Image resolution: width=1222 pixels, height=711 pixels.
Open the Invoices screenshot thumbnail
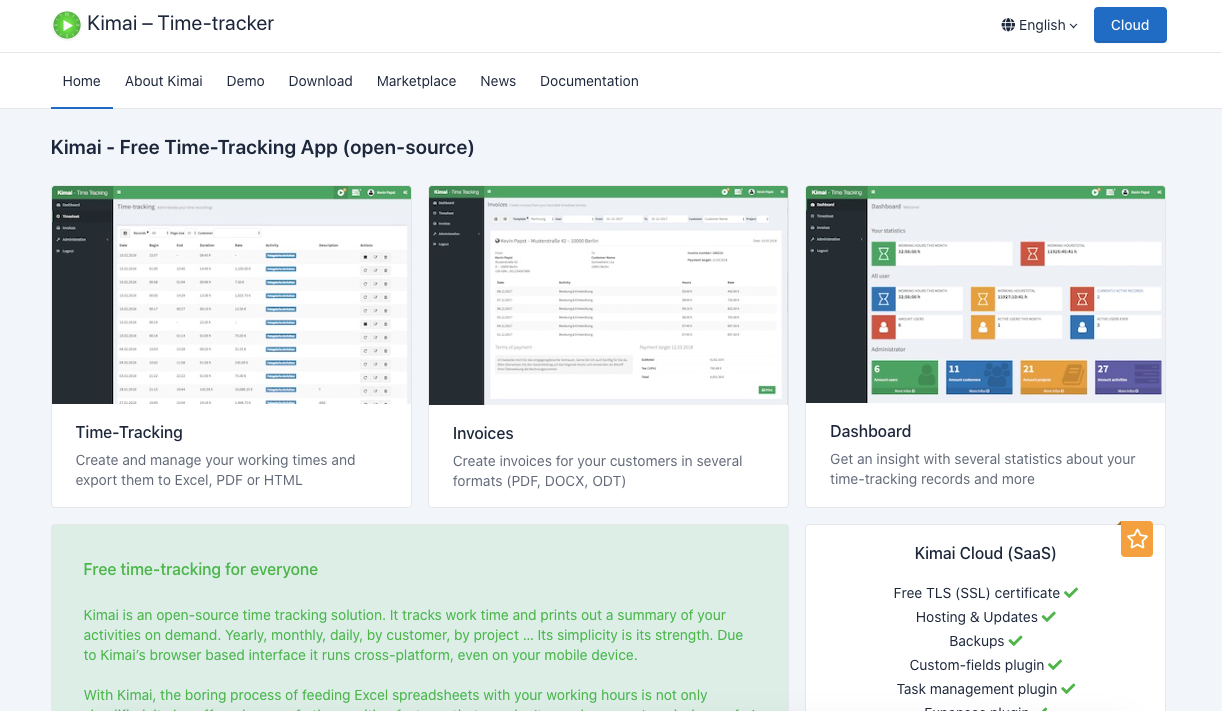pos(608,295)
